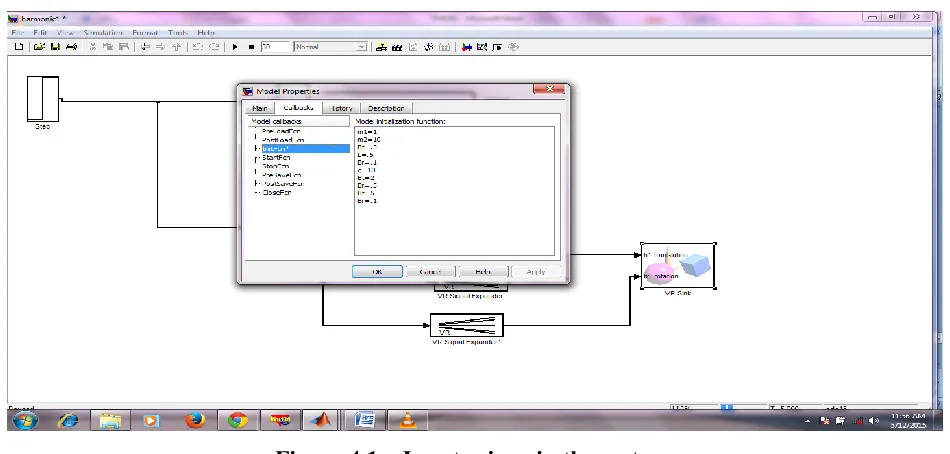This screenshot has height=454, width=950.
Task: Toggle the Model Browser toolbar icon
Action: [x=497, y=47]
